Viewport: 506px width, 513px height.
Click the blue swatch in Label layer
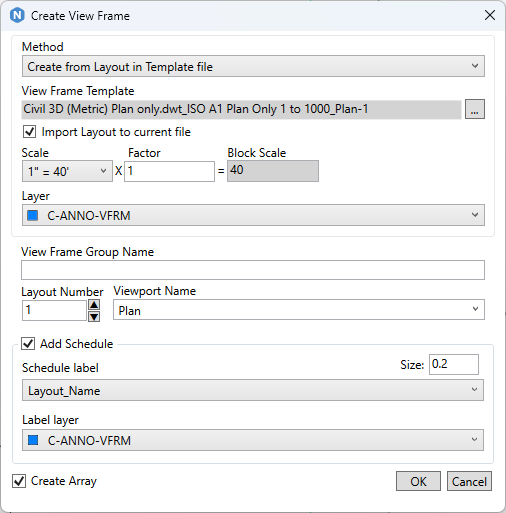click(x=33, y=440)
